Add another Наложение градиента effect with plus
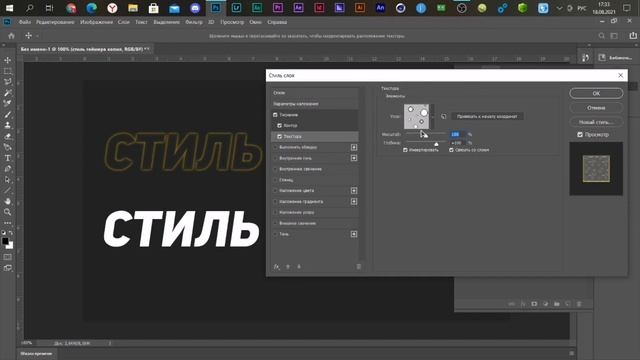The width and height of the screenshot is (640, 360). [x=354, y=201]
